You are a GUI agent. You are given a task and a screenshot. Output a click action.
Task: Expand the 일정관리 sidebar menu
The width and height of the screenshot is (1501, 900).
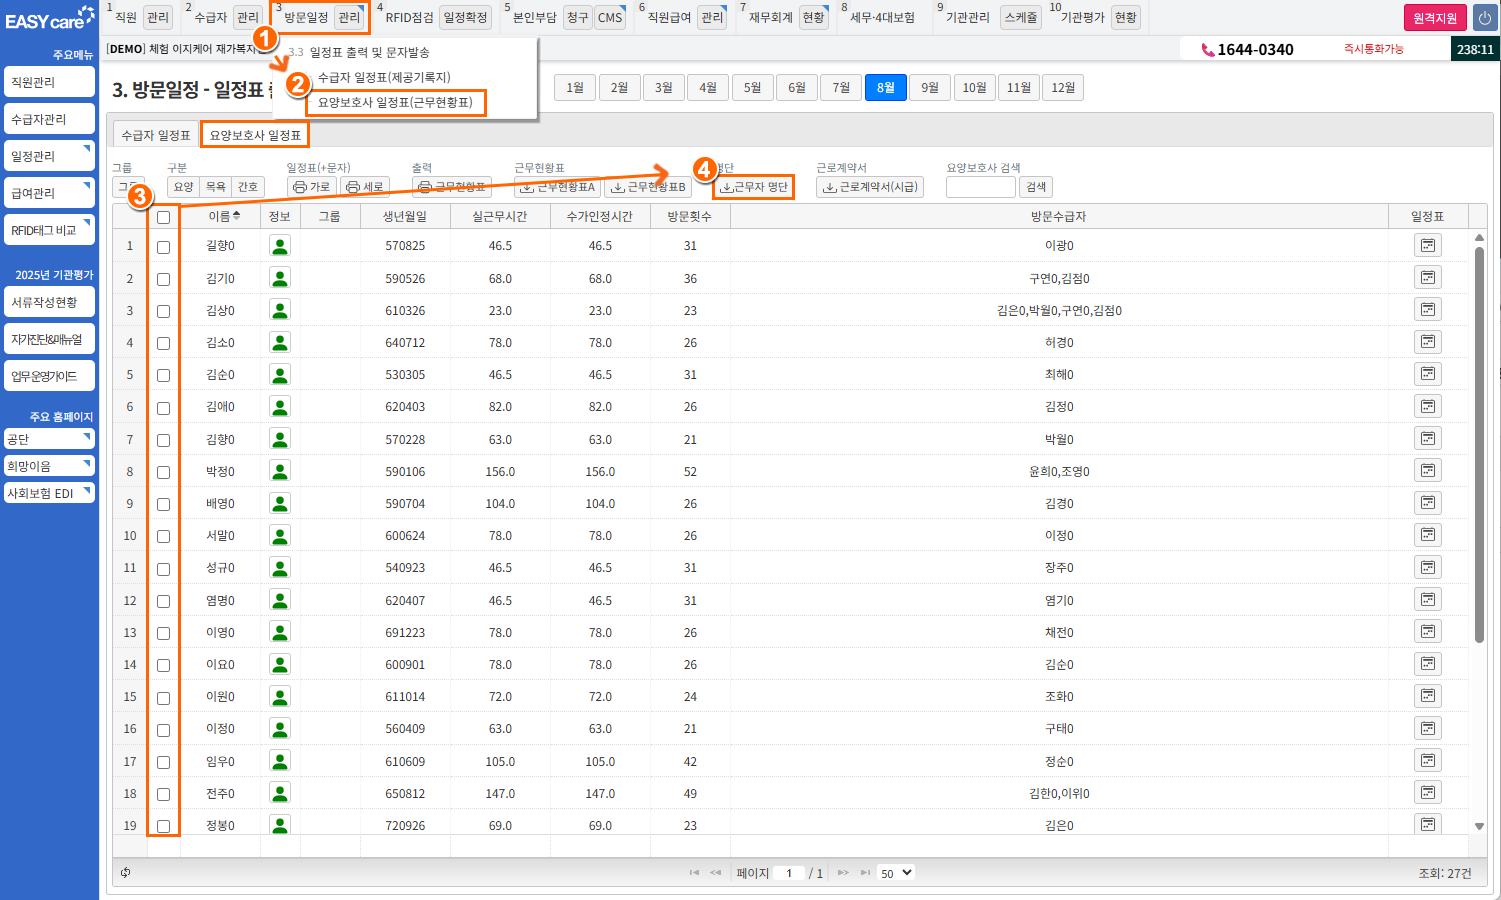coord(49,156)
